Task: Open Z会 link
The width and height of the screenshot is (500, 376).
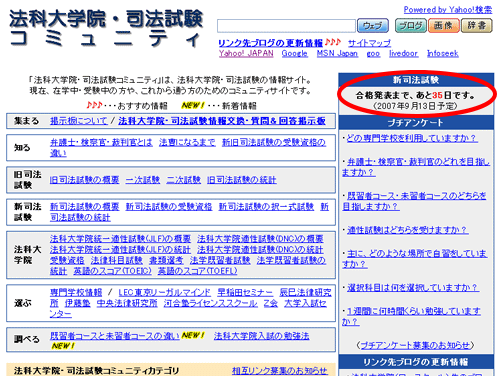Action: point(271,303)
